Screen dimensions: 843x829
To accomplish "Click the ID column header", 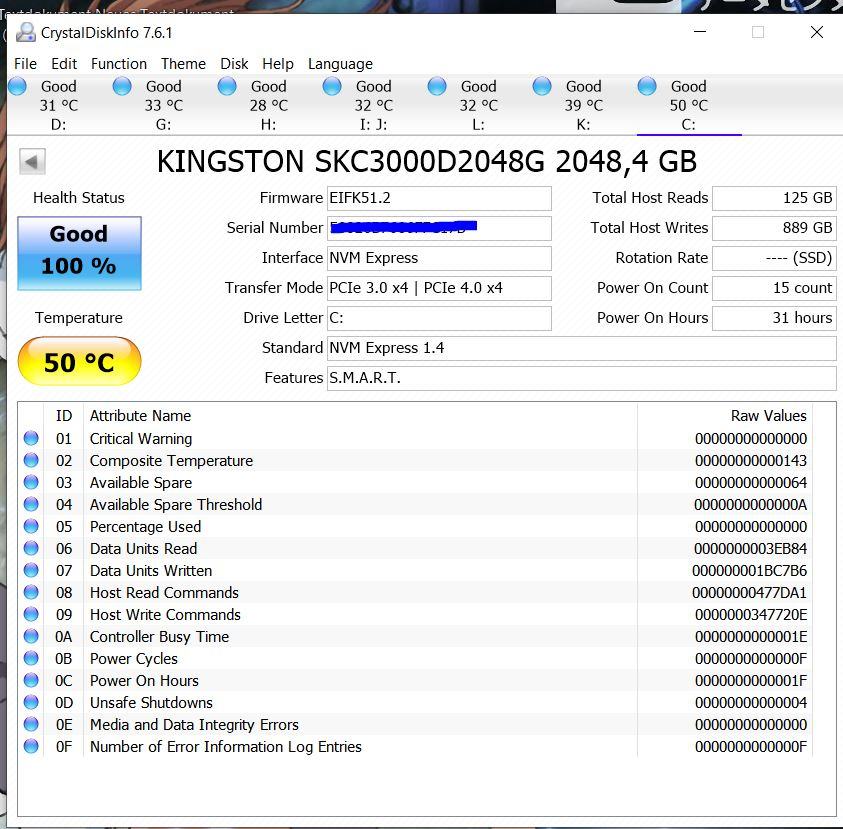I will [x=63, y=416].
